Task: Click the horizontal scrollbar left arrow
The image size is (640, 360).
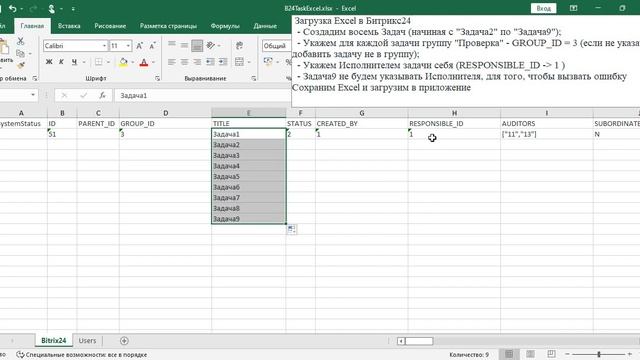Action: [x=401, y=341]
